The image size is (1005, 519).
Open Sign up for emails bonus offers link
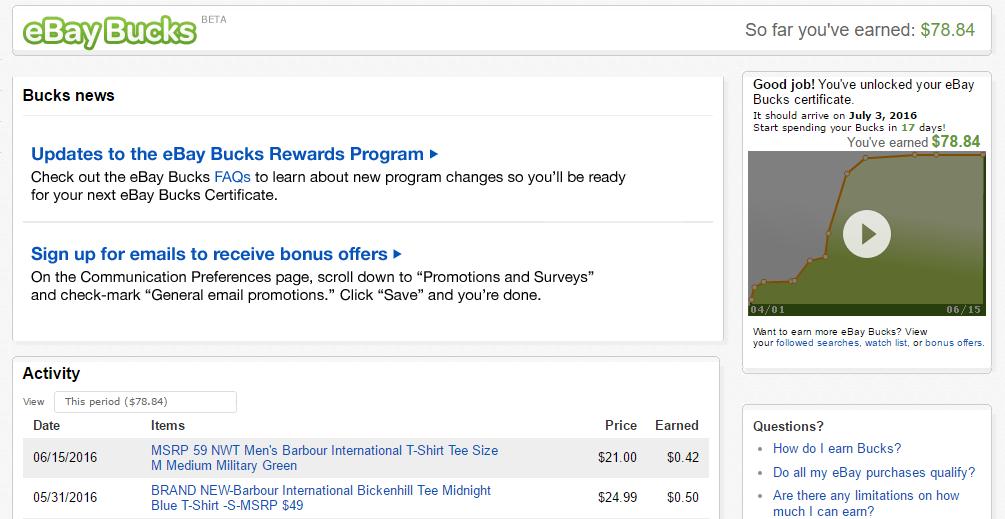pyautogui.click(x=209, y=254)
